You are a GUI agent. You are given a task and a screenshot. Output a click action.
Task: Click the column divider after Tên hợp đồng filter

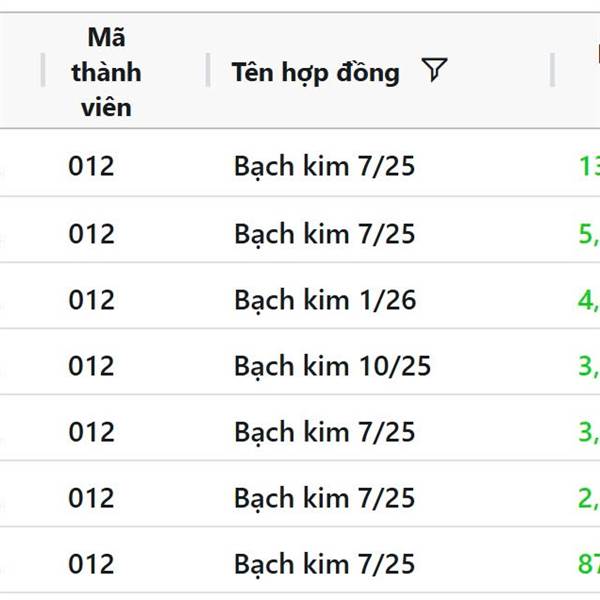point(552,70)
